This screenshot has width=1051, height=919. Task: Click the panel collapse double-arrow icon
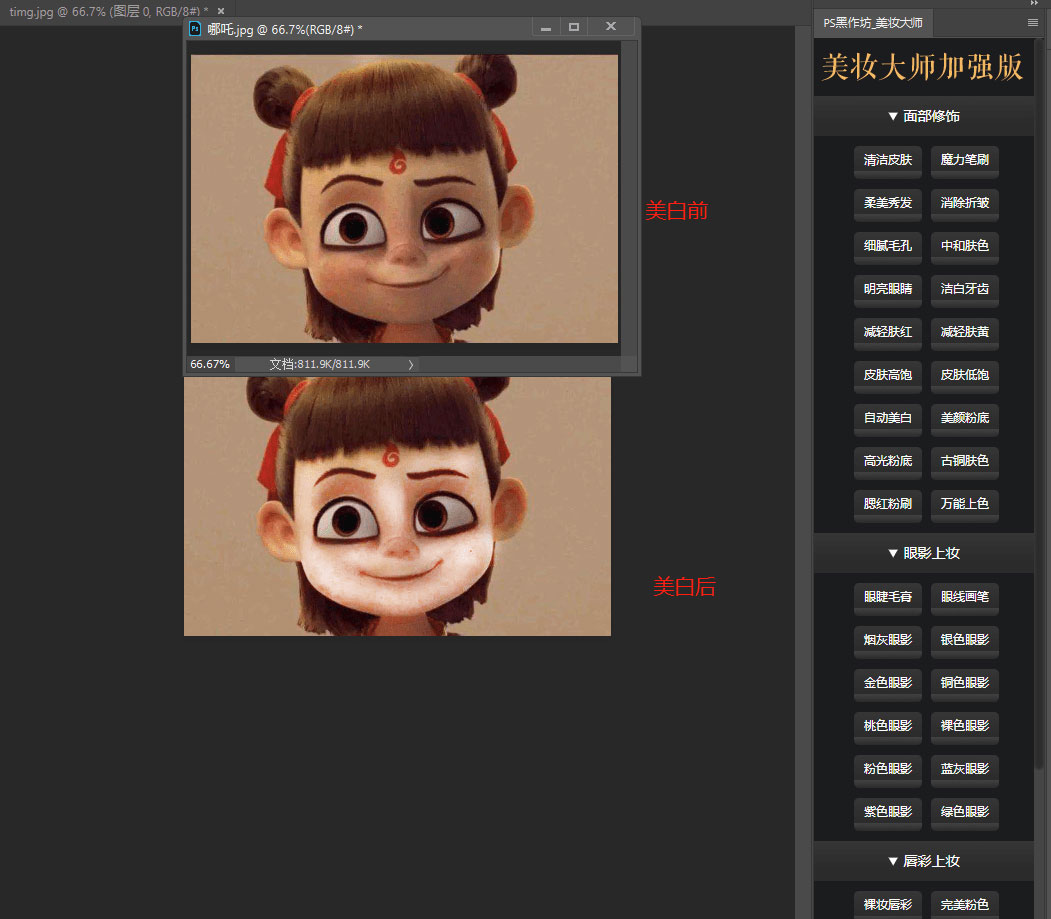[1034, 4]
